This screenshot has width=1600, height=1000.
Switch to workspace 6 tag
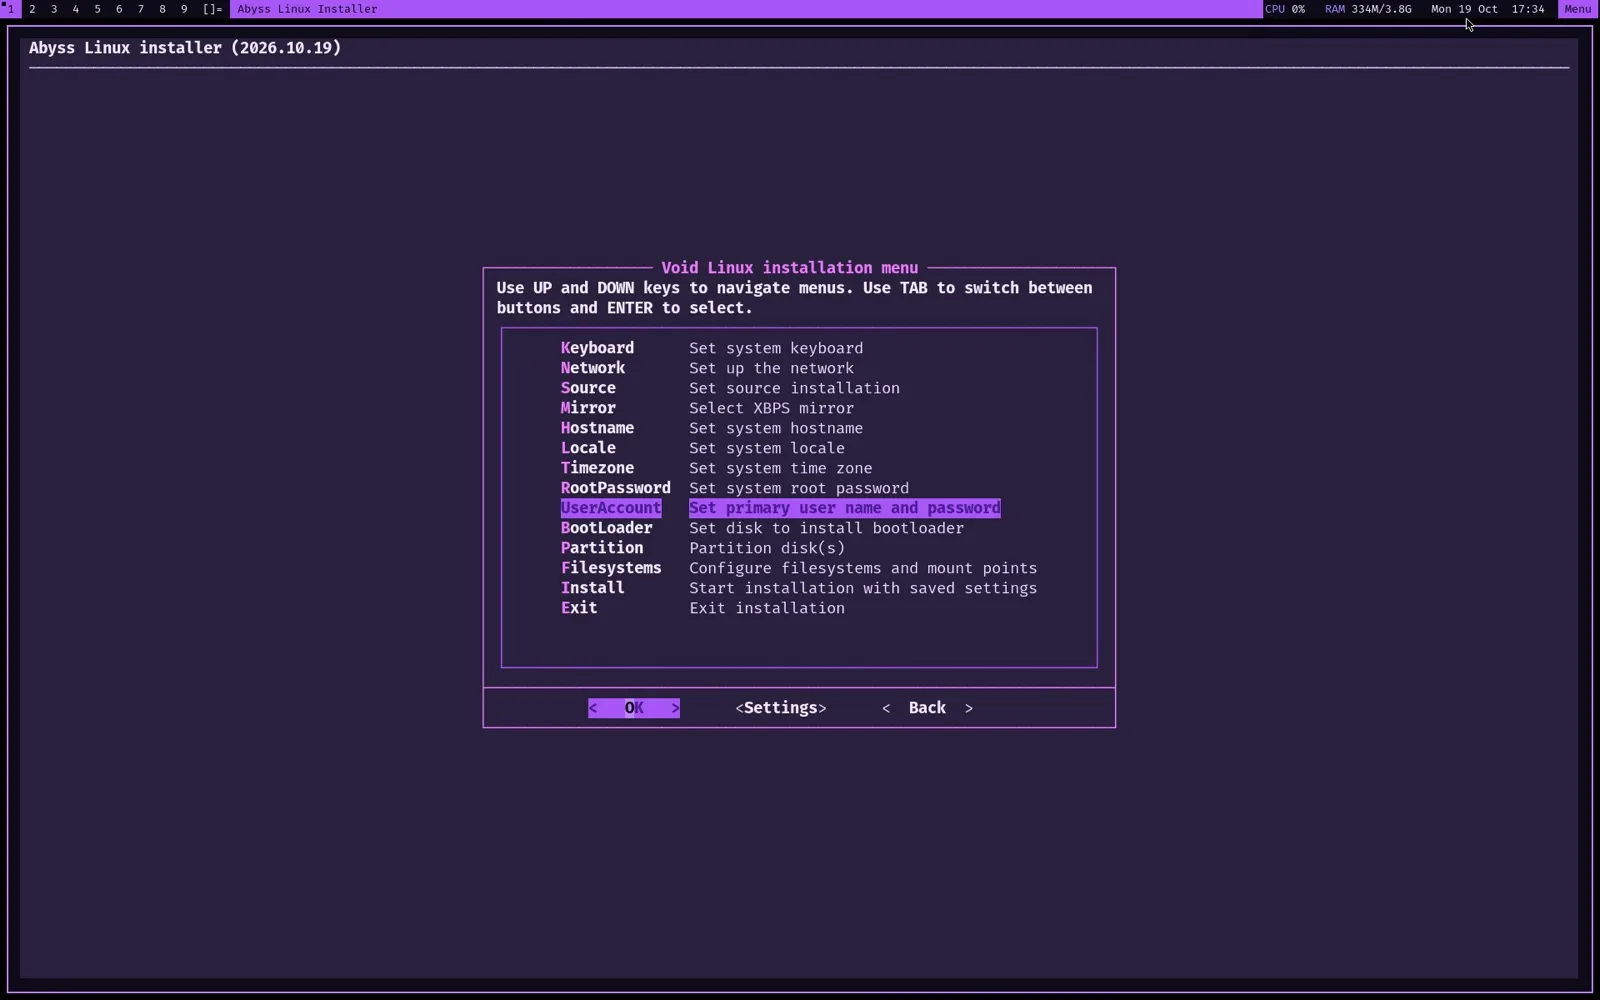[119, 9]
